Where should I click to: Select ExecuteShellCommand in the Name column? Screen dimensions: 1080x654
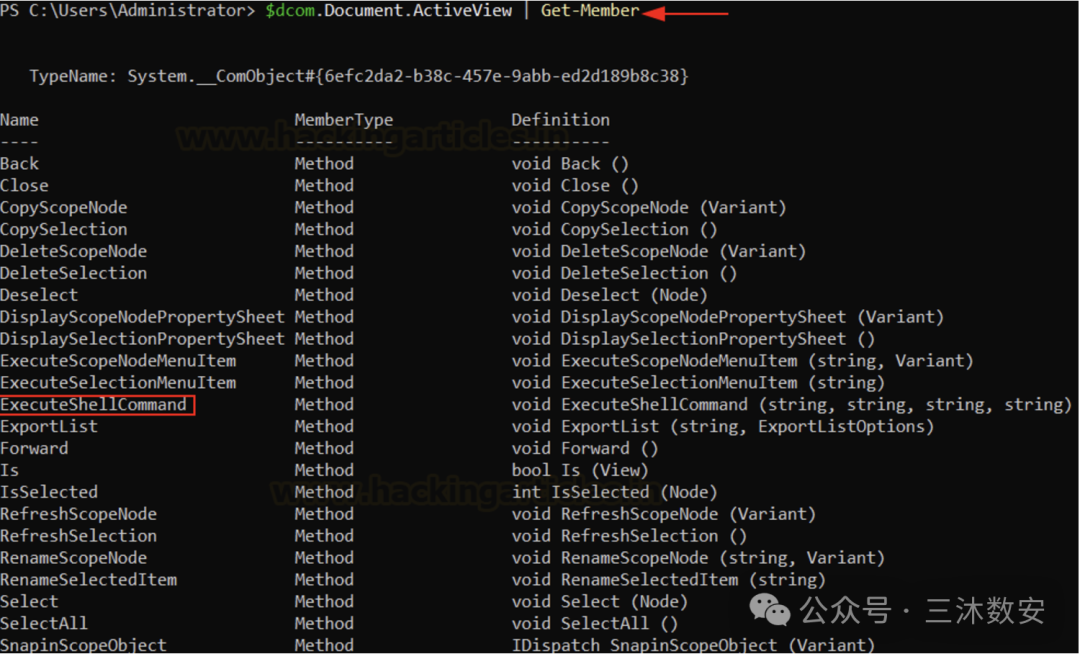click(94, 405)
